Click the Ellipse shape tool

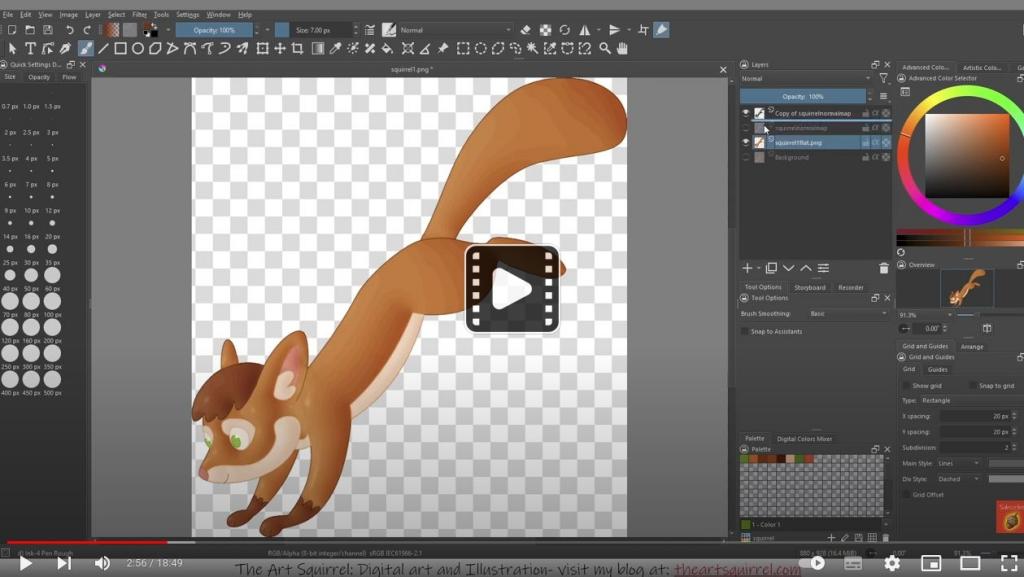(x=138, y=48)
